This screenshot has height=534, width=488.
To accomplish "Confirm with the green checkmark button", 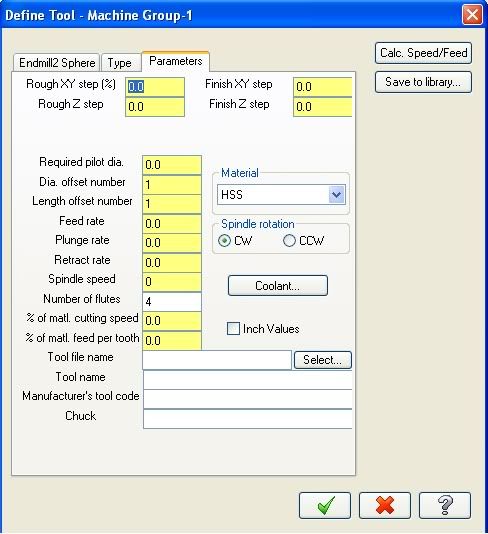I will click(x=325, y=505).
